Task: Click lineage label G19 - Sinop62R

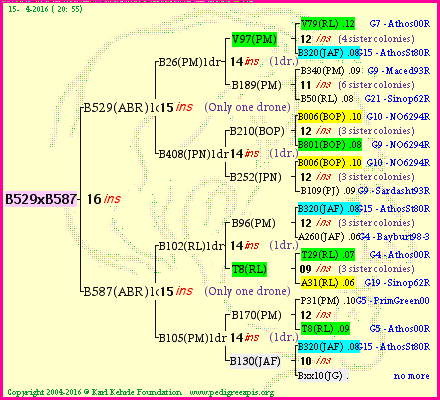Action: (397, 283)
